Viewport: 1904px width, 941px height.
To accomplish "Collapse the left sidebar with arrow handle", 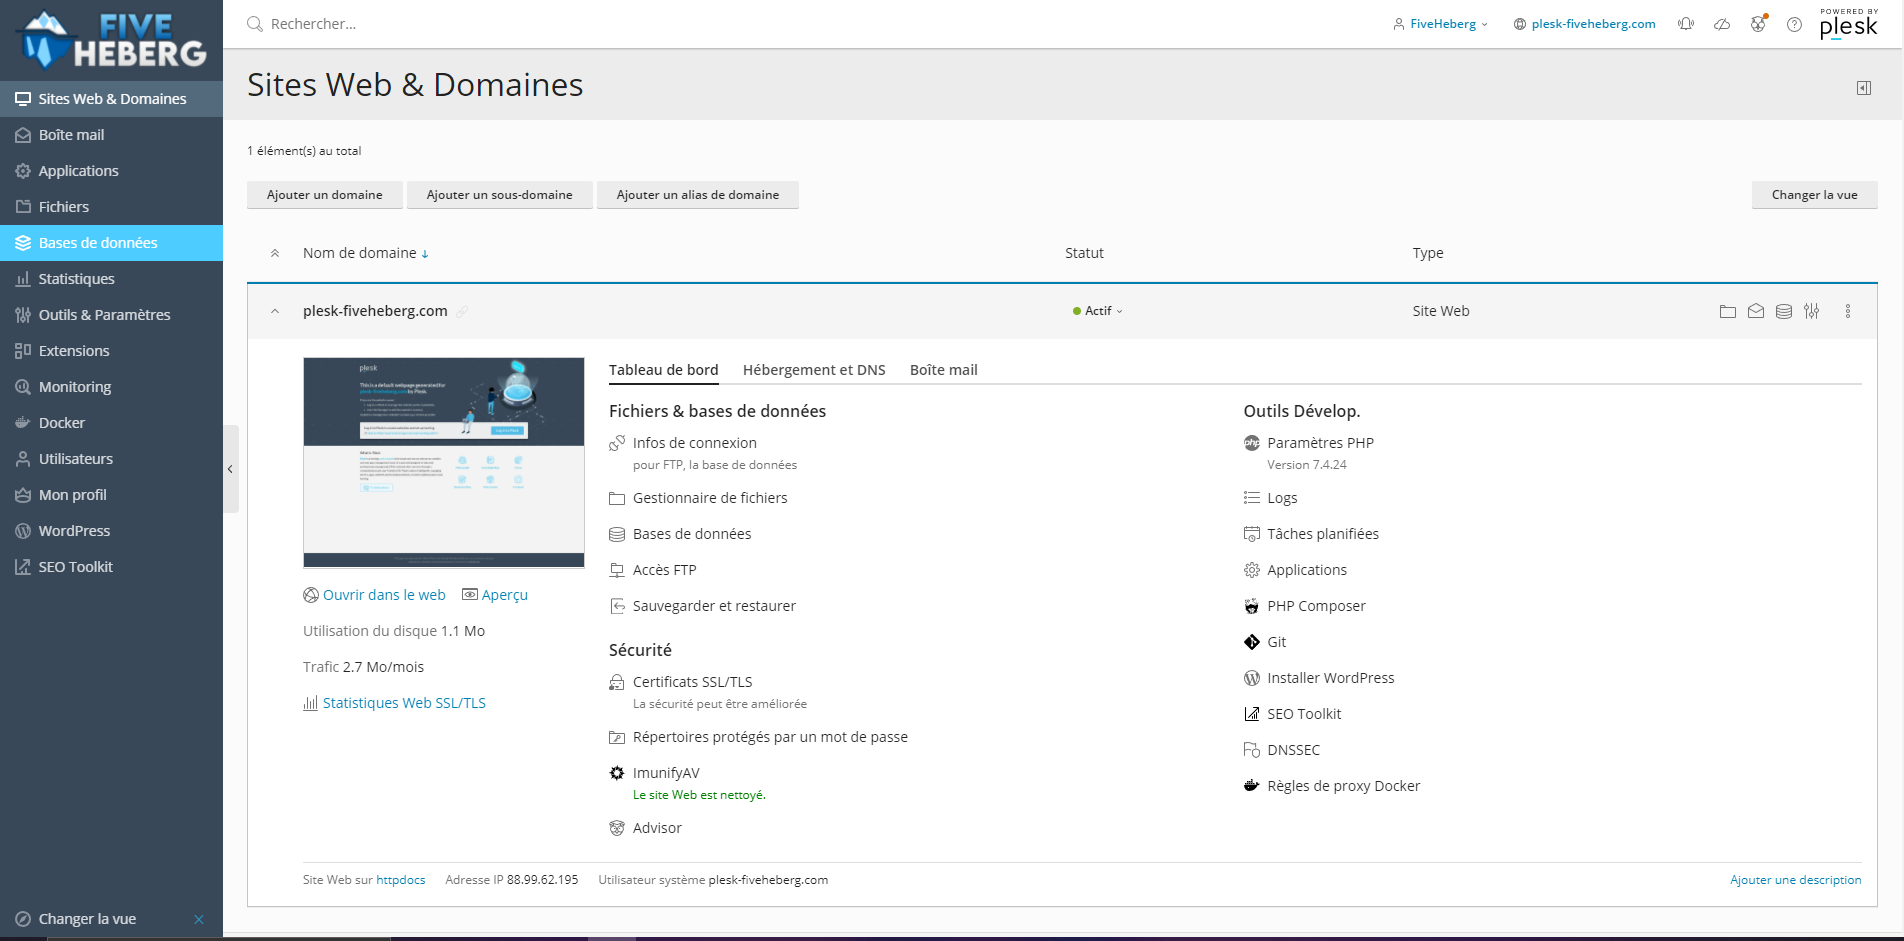I will click(x=230, y=469).
